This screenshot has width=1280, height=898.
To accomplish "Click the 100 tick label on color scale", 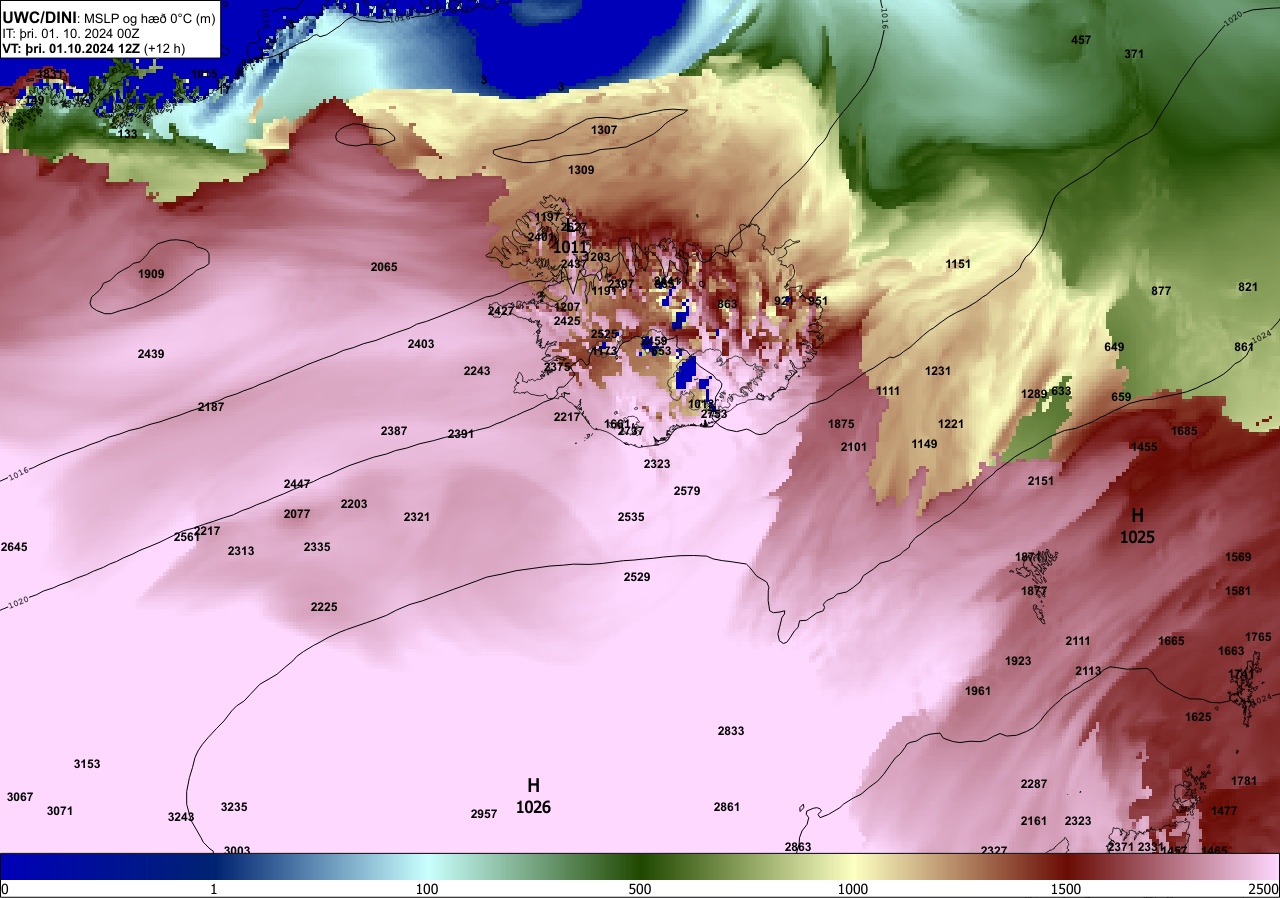I will click(427, 889).
